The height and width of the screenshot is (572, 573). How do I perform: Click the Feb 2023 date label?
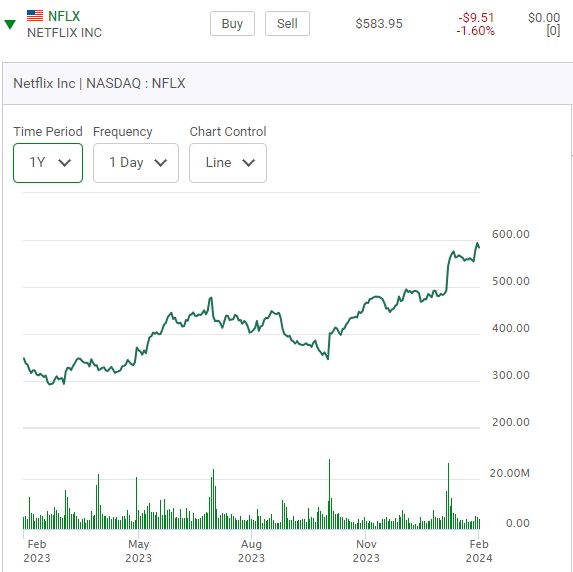[x=37, y=551]
